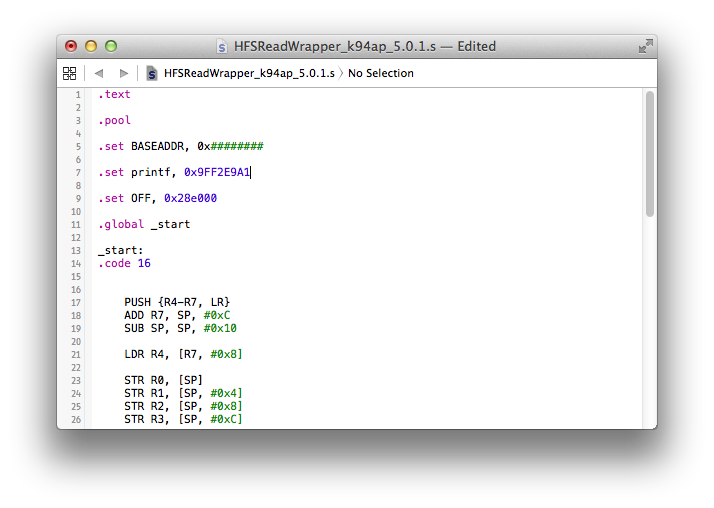
Task: Click printf on line 7
Action: (150, 172)
